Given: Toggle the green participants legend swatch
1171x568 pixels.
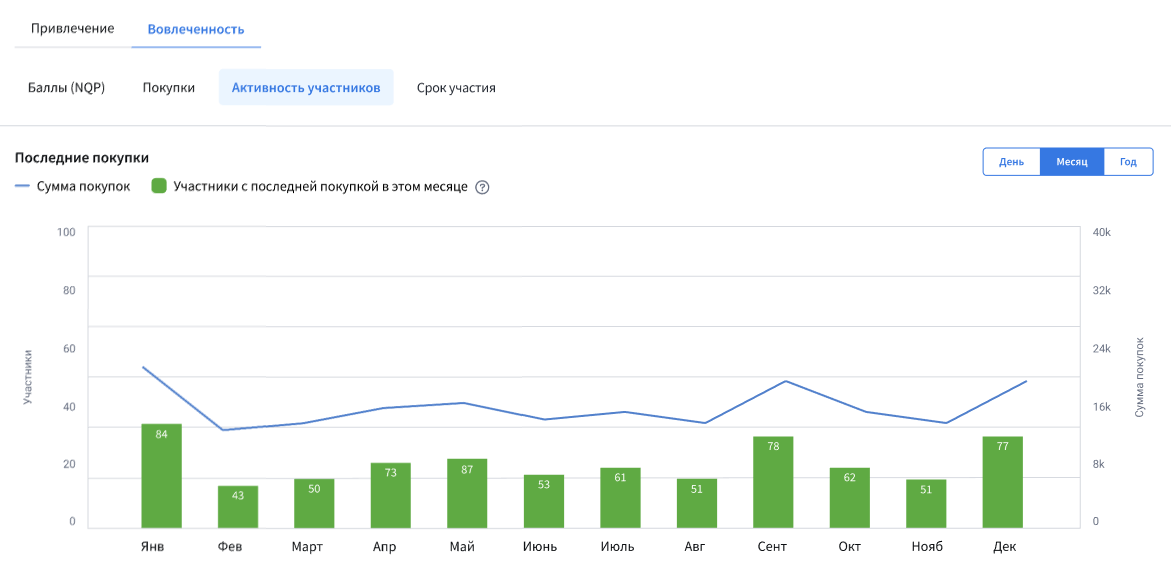Looking at the screenshot, I should pyautogui.click(x=158, y=186).
